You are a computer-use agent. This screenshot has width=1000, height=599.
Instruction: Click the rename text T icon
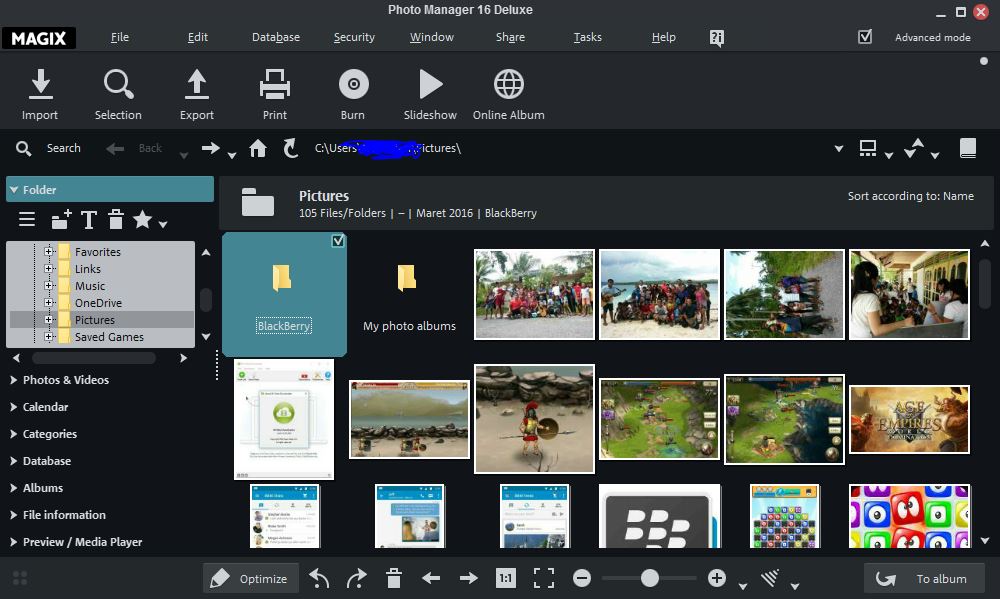(89, 219)
